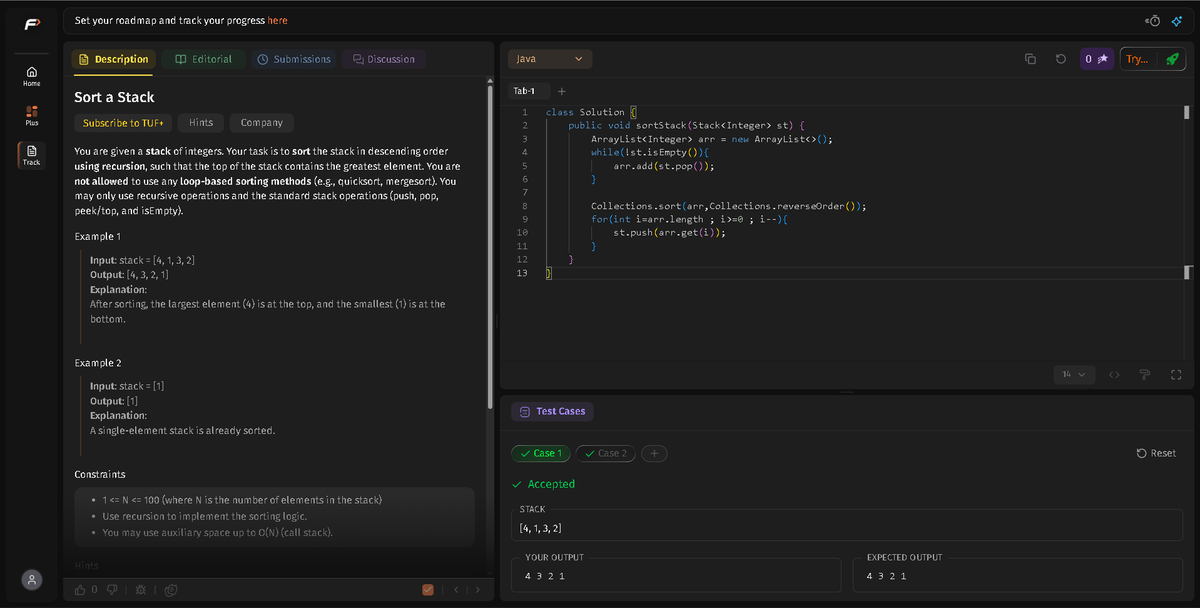Click the sticker icon next to bug icon

(171, 589)
